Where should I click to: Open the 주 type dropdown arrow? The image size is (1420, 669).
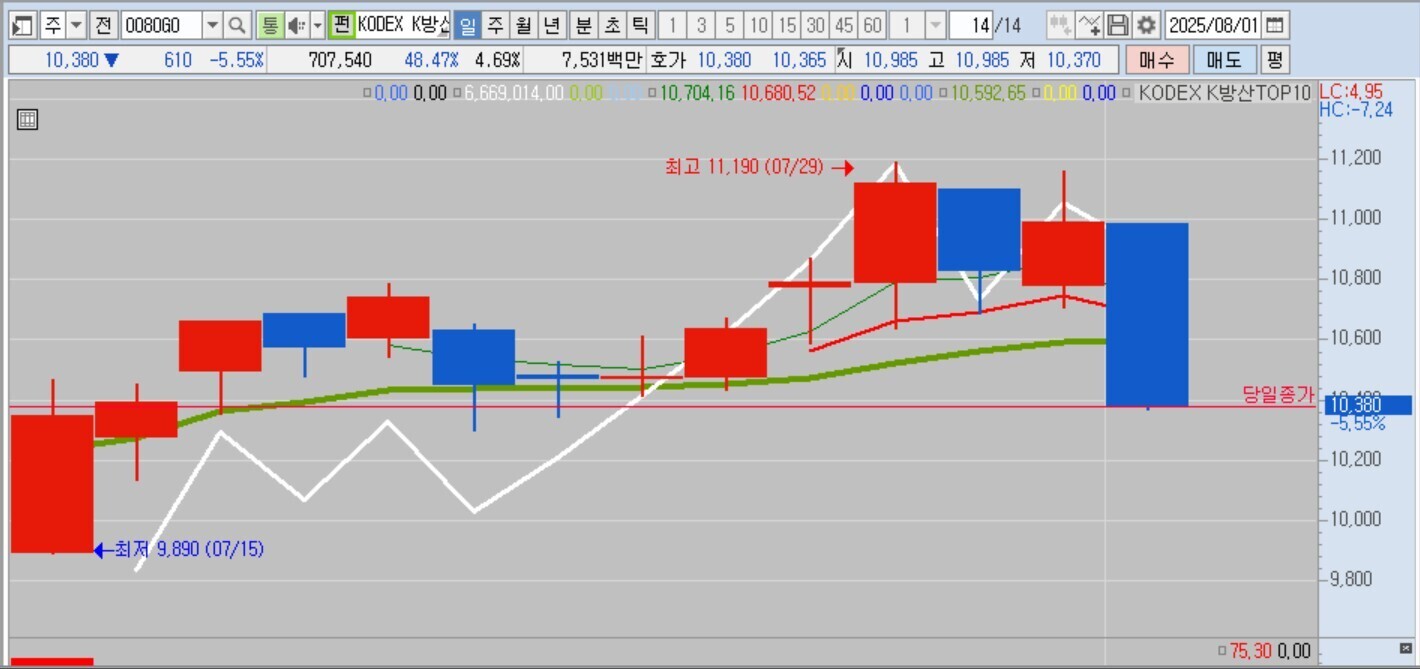coord(77,25)
